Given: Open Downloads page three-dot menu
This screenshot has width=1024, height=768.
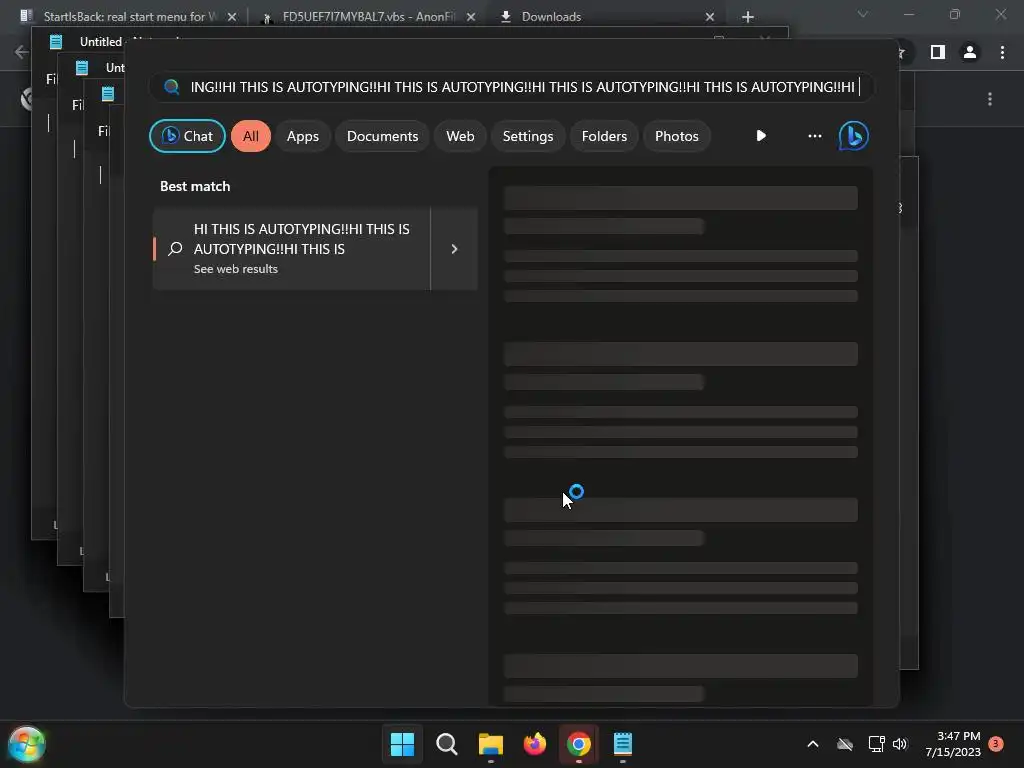Looking at the screenshot, I should coord(990,99).
